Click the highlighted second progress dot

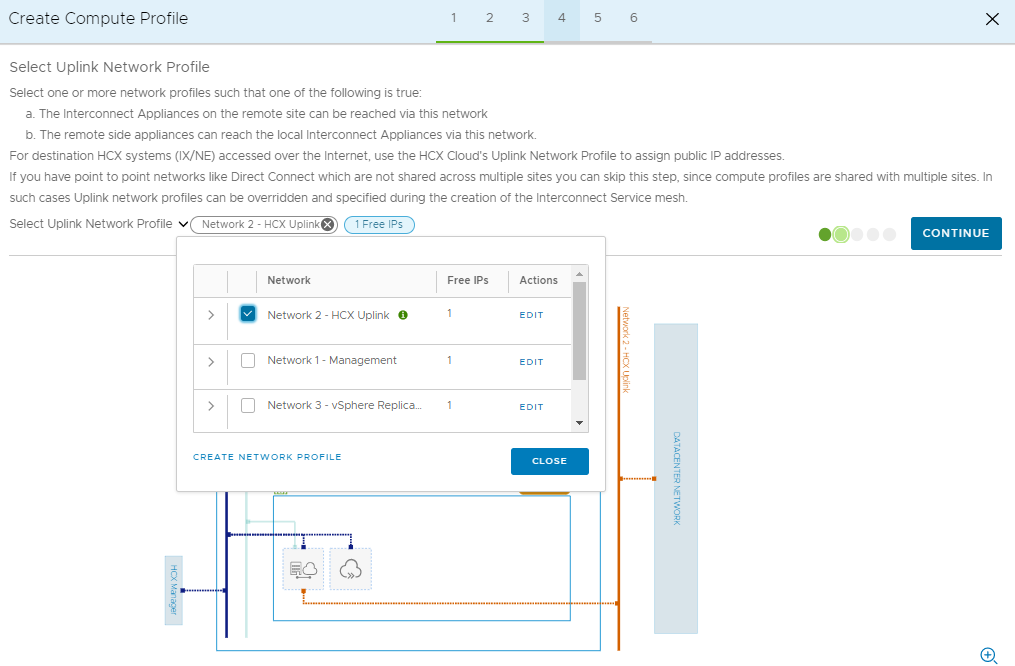pyautogui.click(x=841, y=234)
